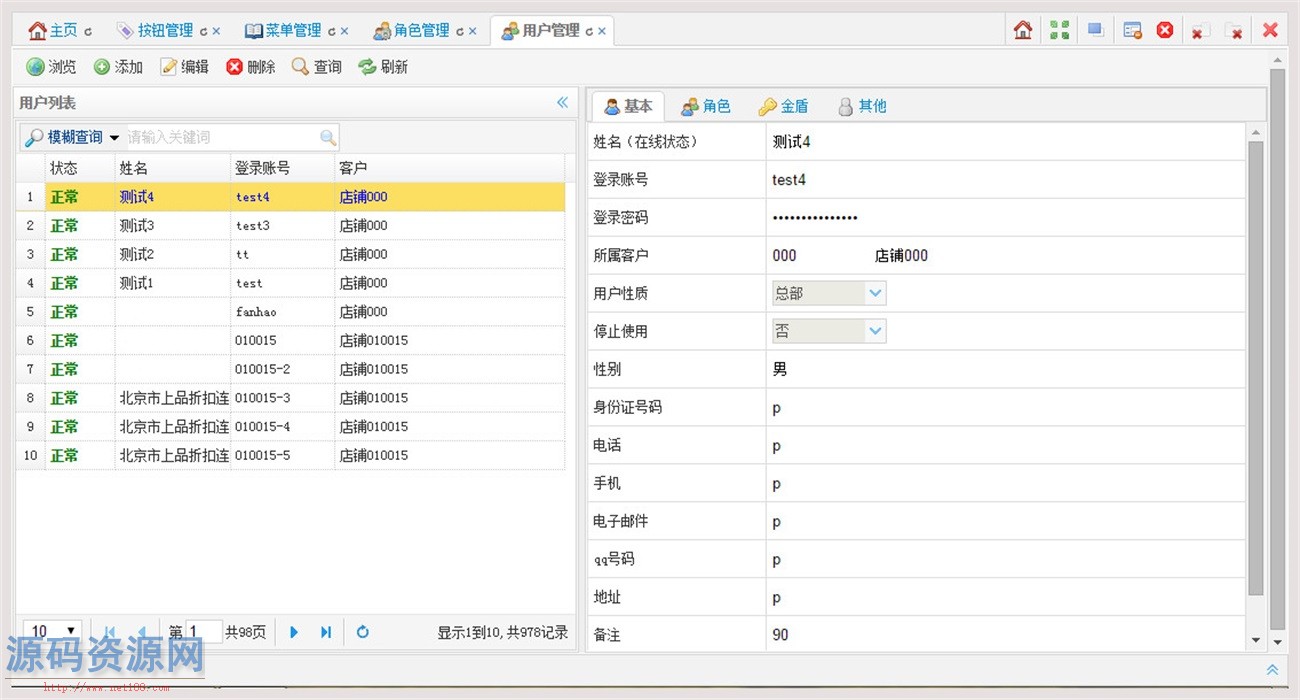The height and width of the screenshot is (700, 1300).
Task: Open the 金盾 tab in detail panel
Action: (784, 106)
